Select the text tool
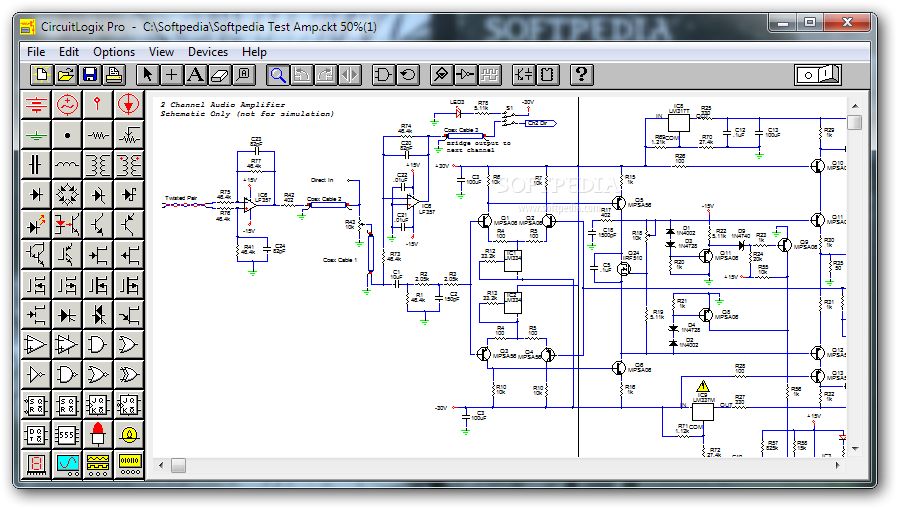 click(196, 75)
